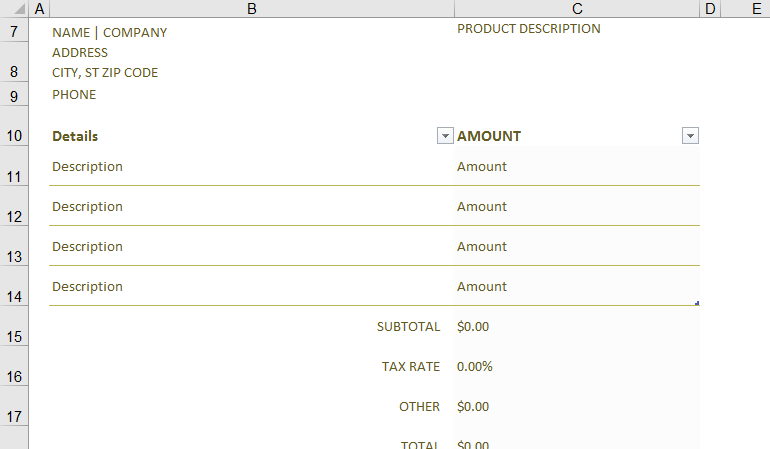Viewport: 770px width, 449px height.
Task: Select the OTHER amount $0.00 cell
Action: 473,406
